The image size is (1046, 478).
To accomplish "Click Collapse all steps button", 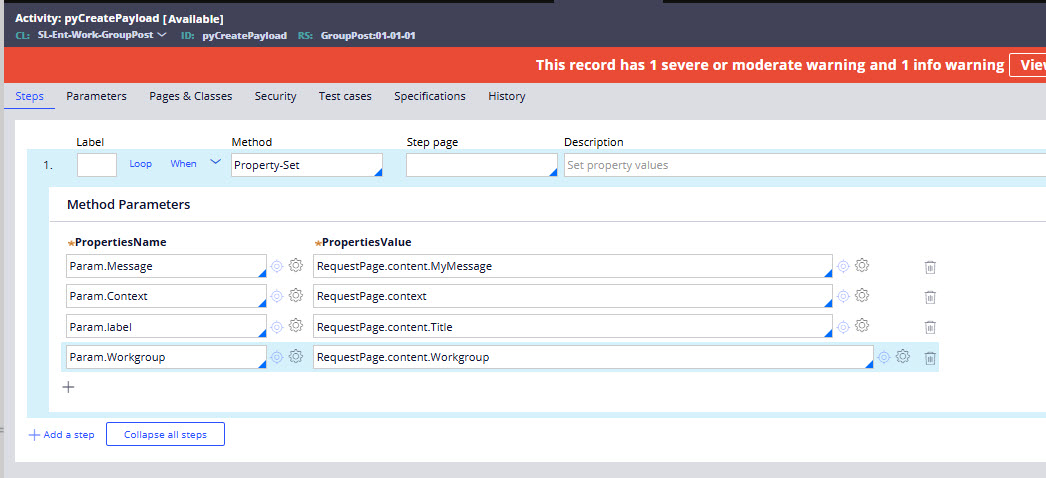I will pyautogui.click(x=165, y=434).
